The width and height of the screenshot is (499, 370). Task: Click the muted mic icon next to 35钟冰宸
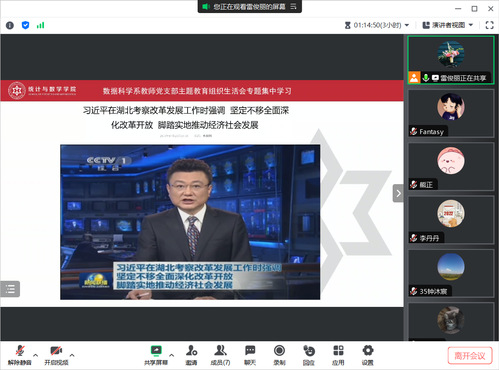coord(414,291)
